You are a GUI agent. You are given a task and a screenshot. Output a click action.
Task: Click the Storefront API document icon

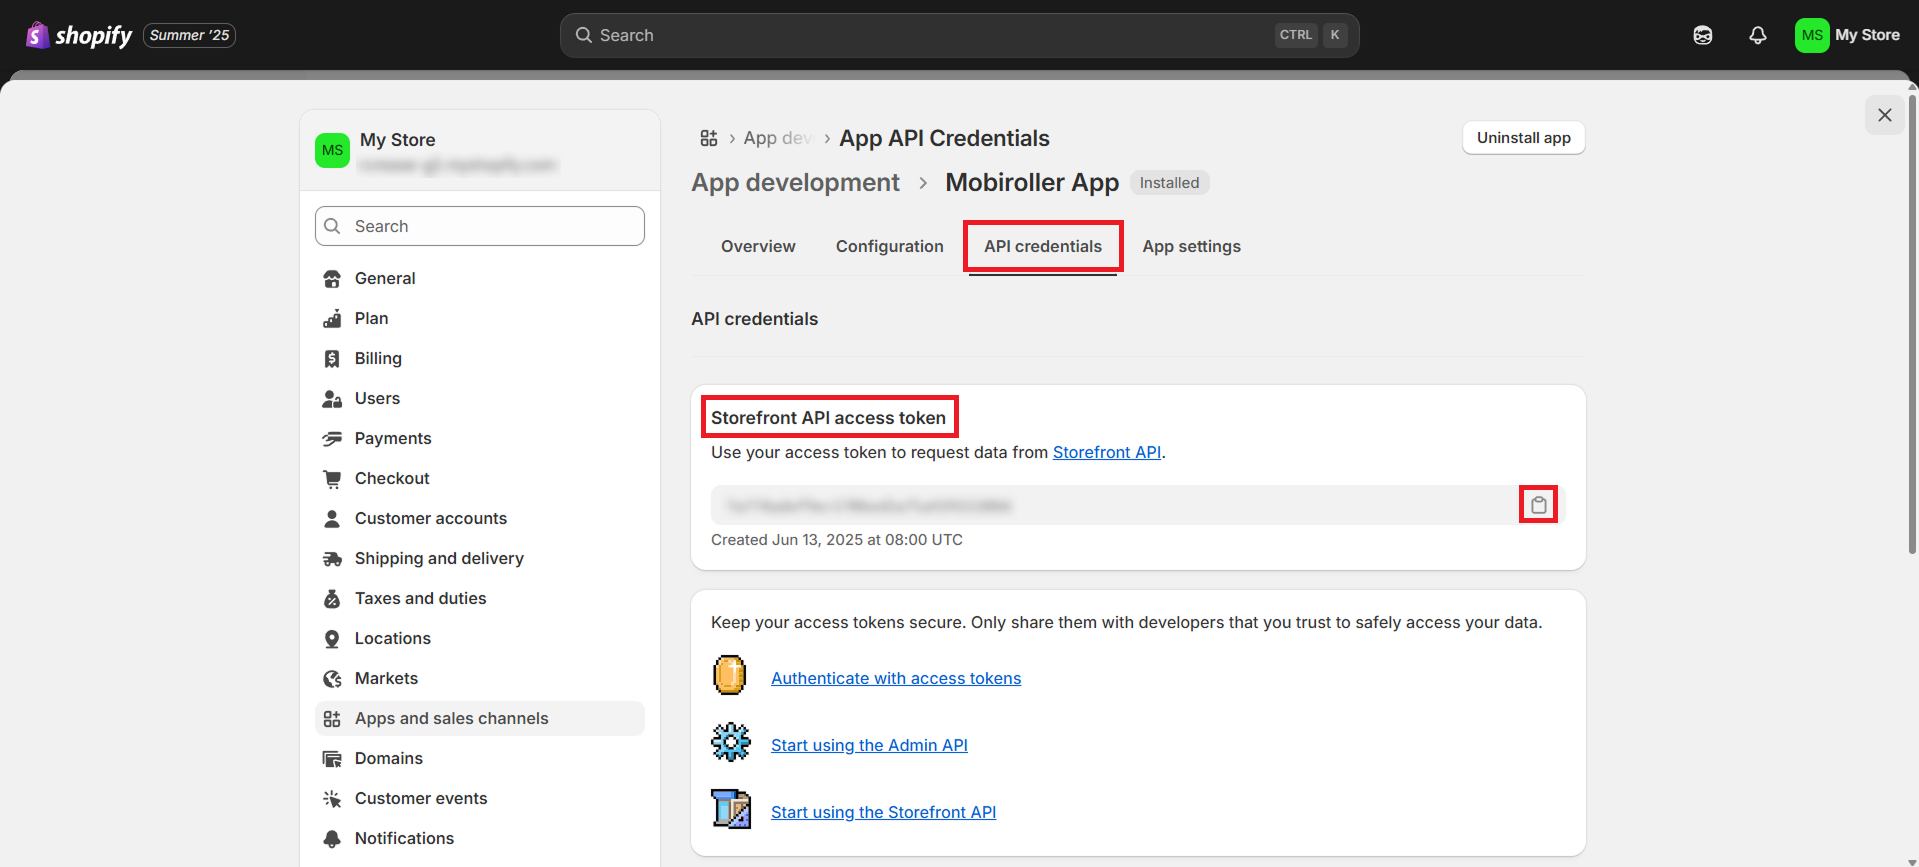point(731,808)
